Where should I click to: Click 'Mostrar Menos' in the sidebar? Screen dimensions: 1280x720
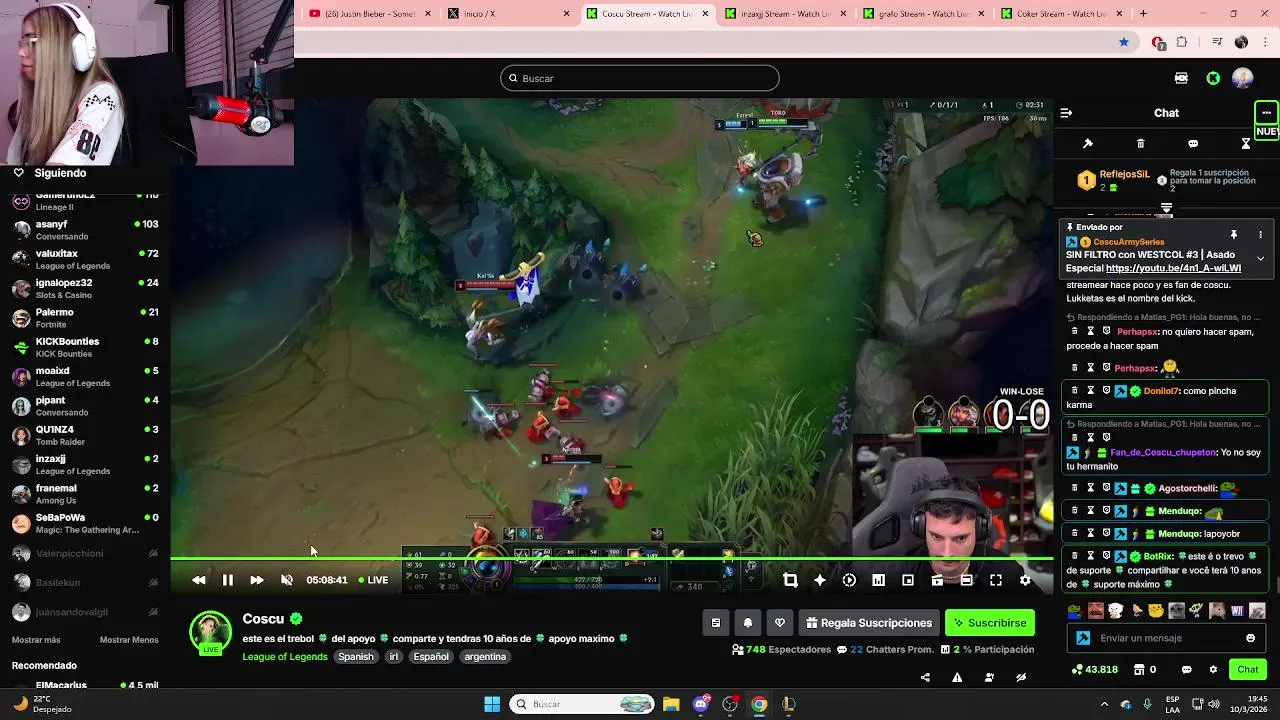[x=129, y=640]
